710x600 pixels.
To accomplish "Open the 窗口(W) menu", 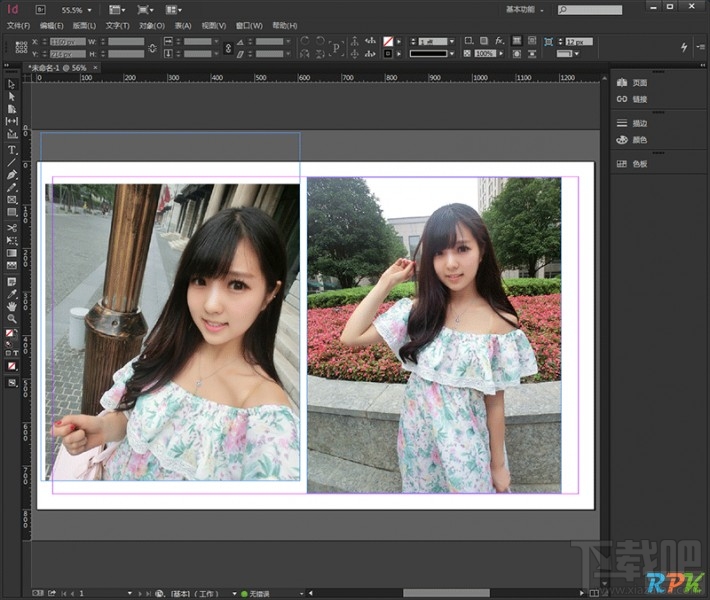I will click(251, 25).
